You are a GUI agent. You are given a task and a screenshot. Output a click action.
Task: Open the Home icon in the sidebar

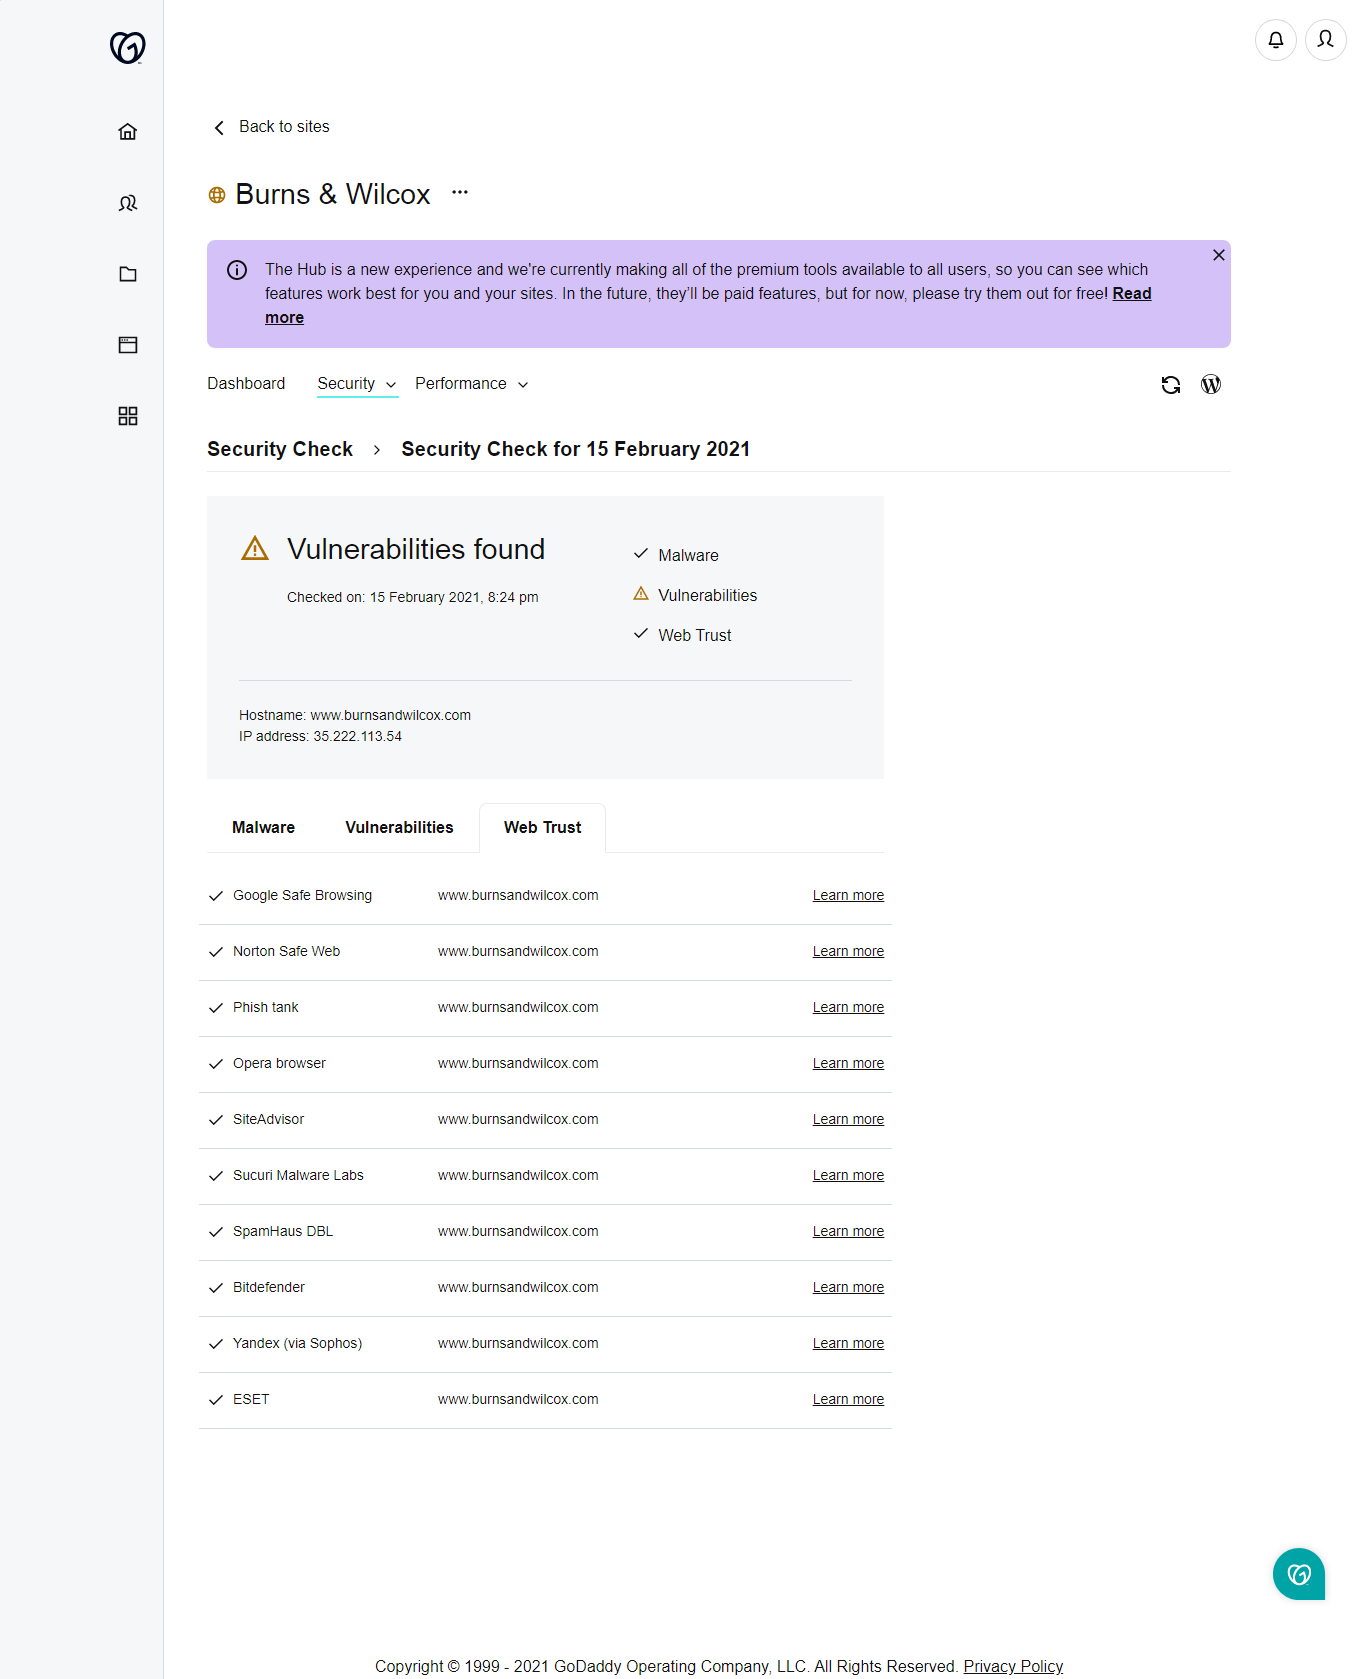128,132
